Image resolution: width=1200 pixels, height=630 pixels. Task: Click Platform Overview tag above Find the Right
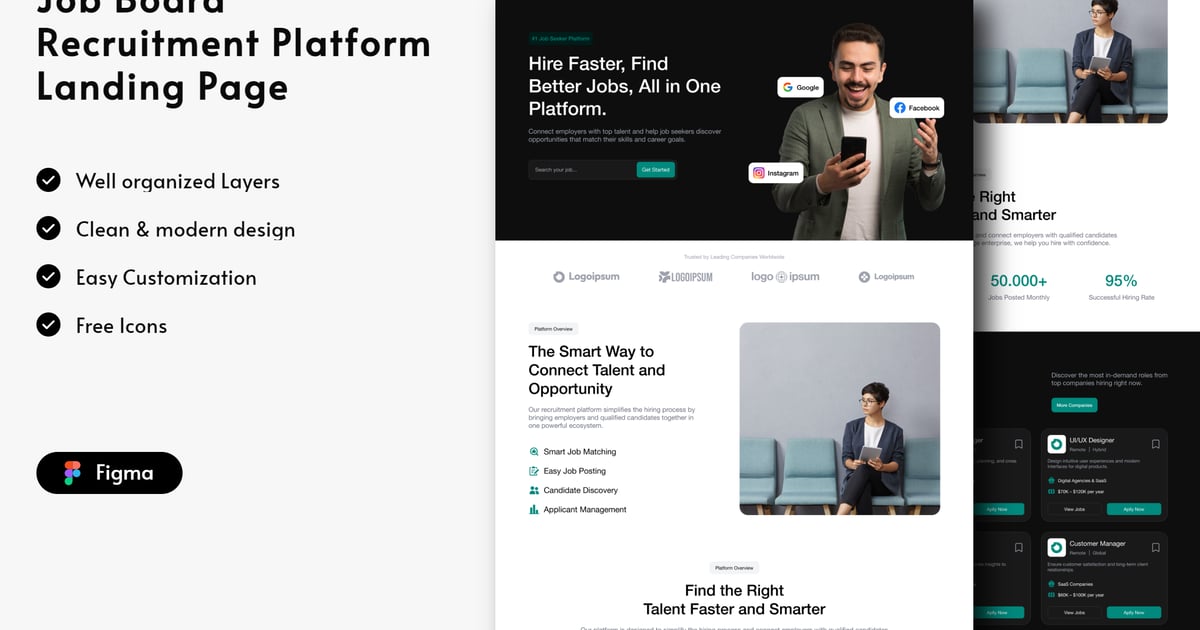[734, 568]
